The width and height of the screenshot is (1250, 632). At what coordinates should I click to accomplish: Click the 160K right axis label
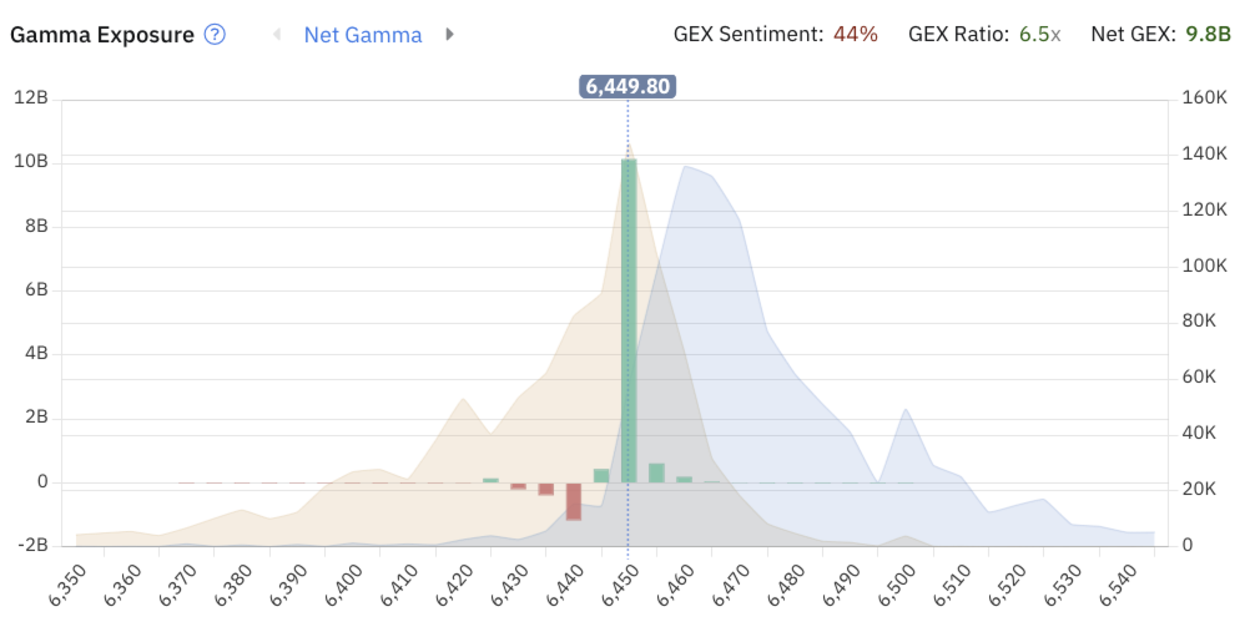1204,98
